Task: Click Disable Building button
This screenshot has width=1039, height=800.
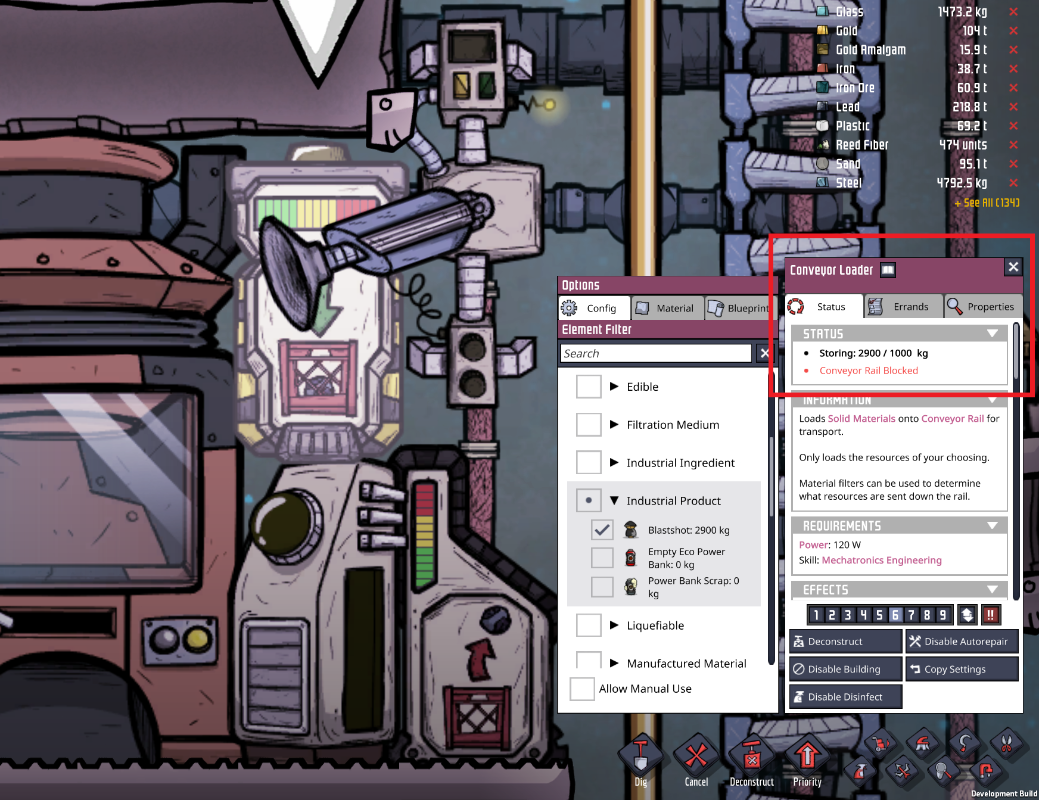Action: [x=846, y=669]
